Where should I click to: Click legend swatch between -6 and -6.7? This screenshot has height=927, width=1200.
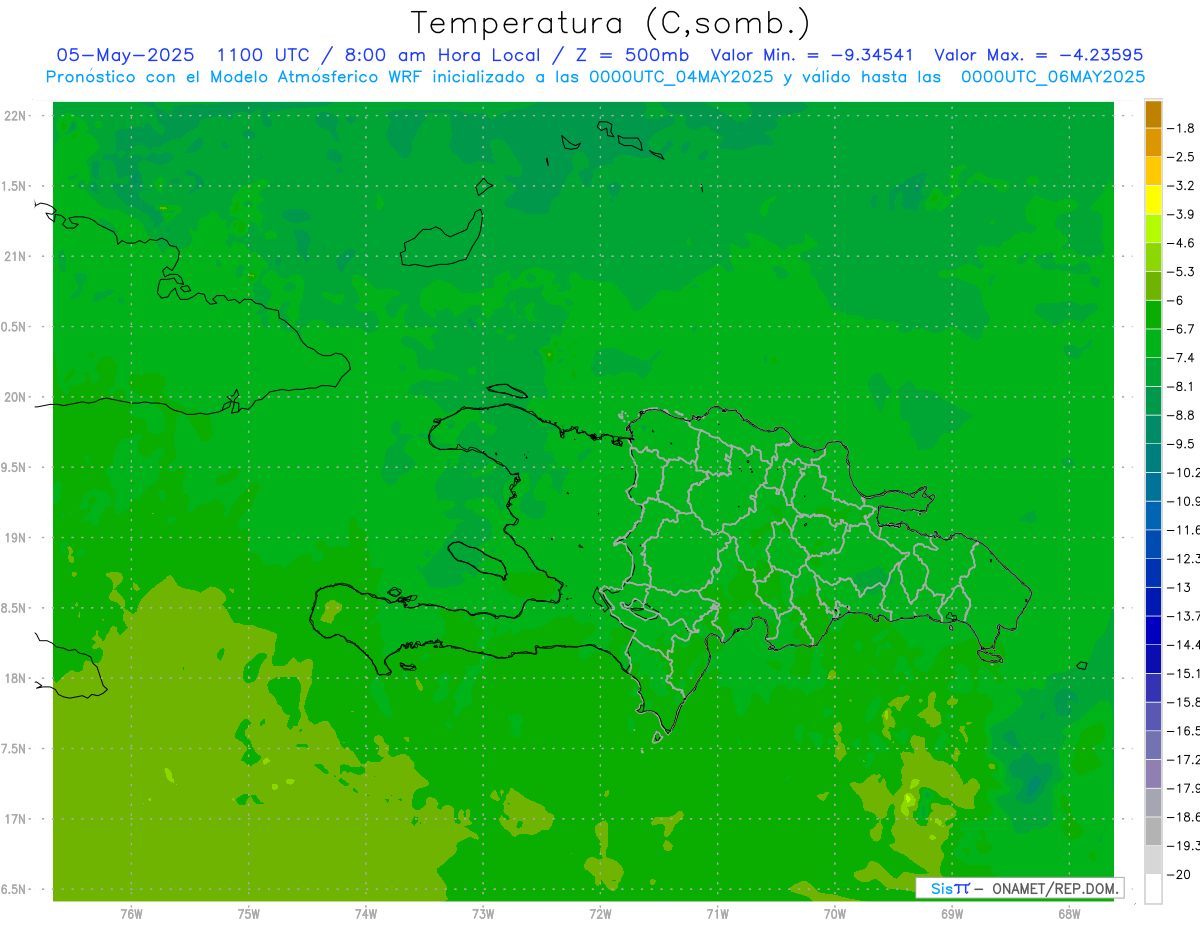1153,315
